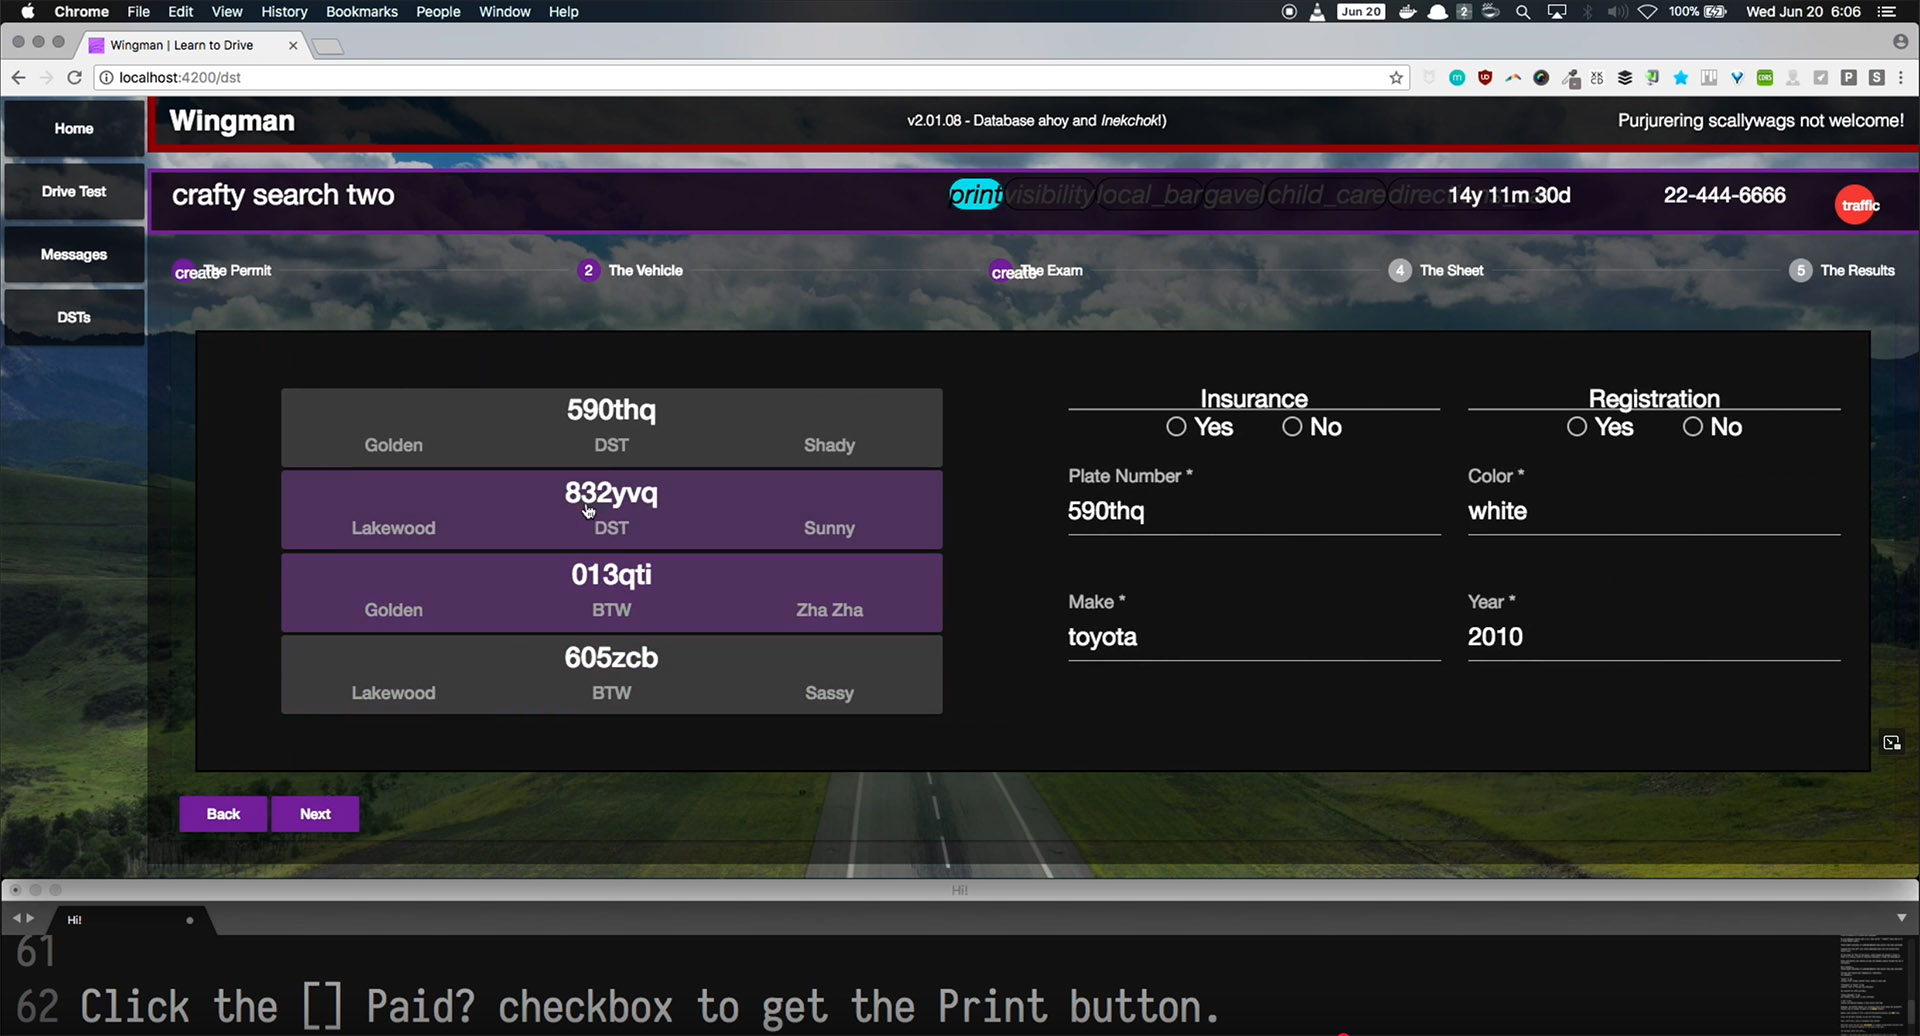
Task: Select Registration Yes radio button
Action: tap(1577, 427)
